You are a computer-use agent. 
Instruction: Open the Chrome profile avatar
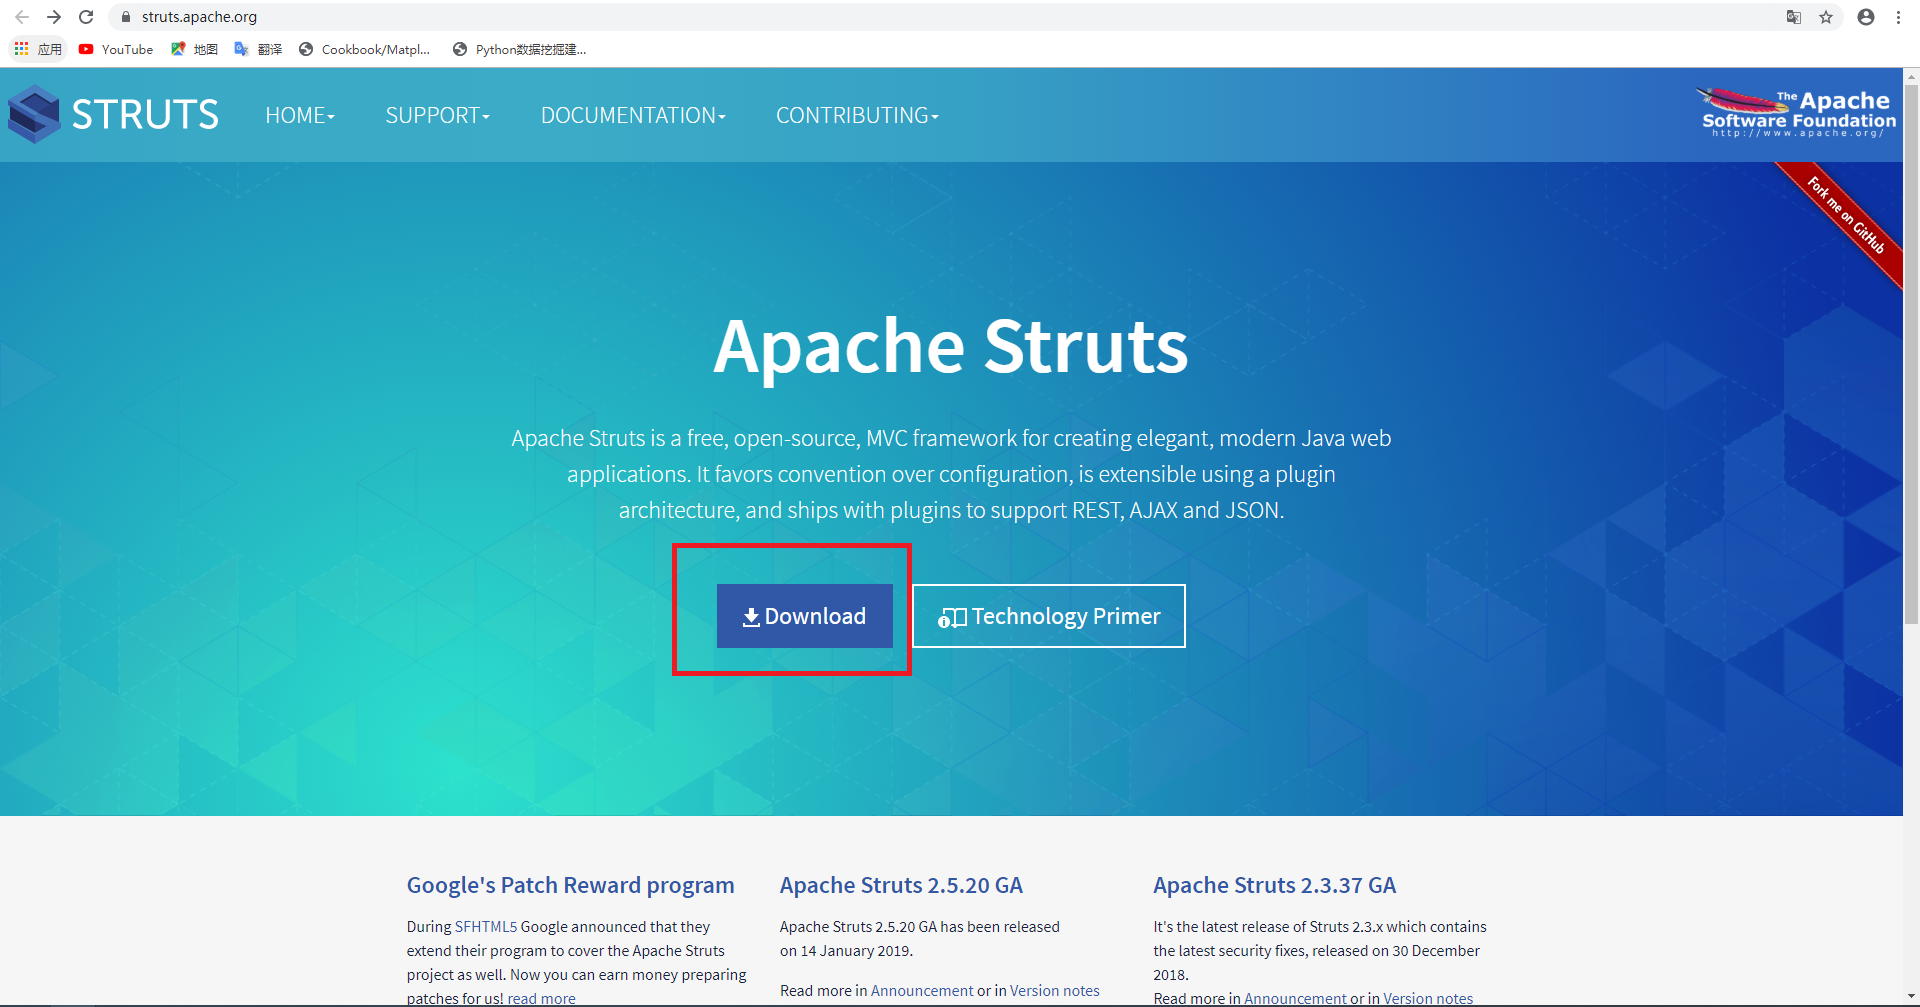[x=1864, y=17]
